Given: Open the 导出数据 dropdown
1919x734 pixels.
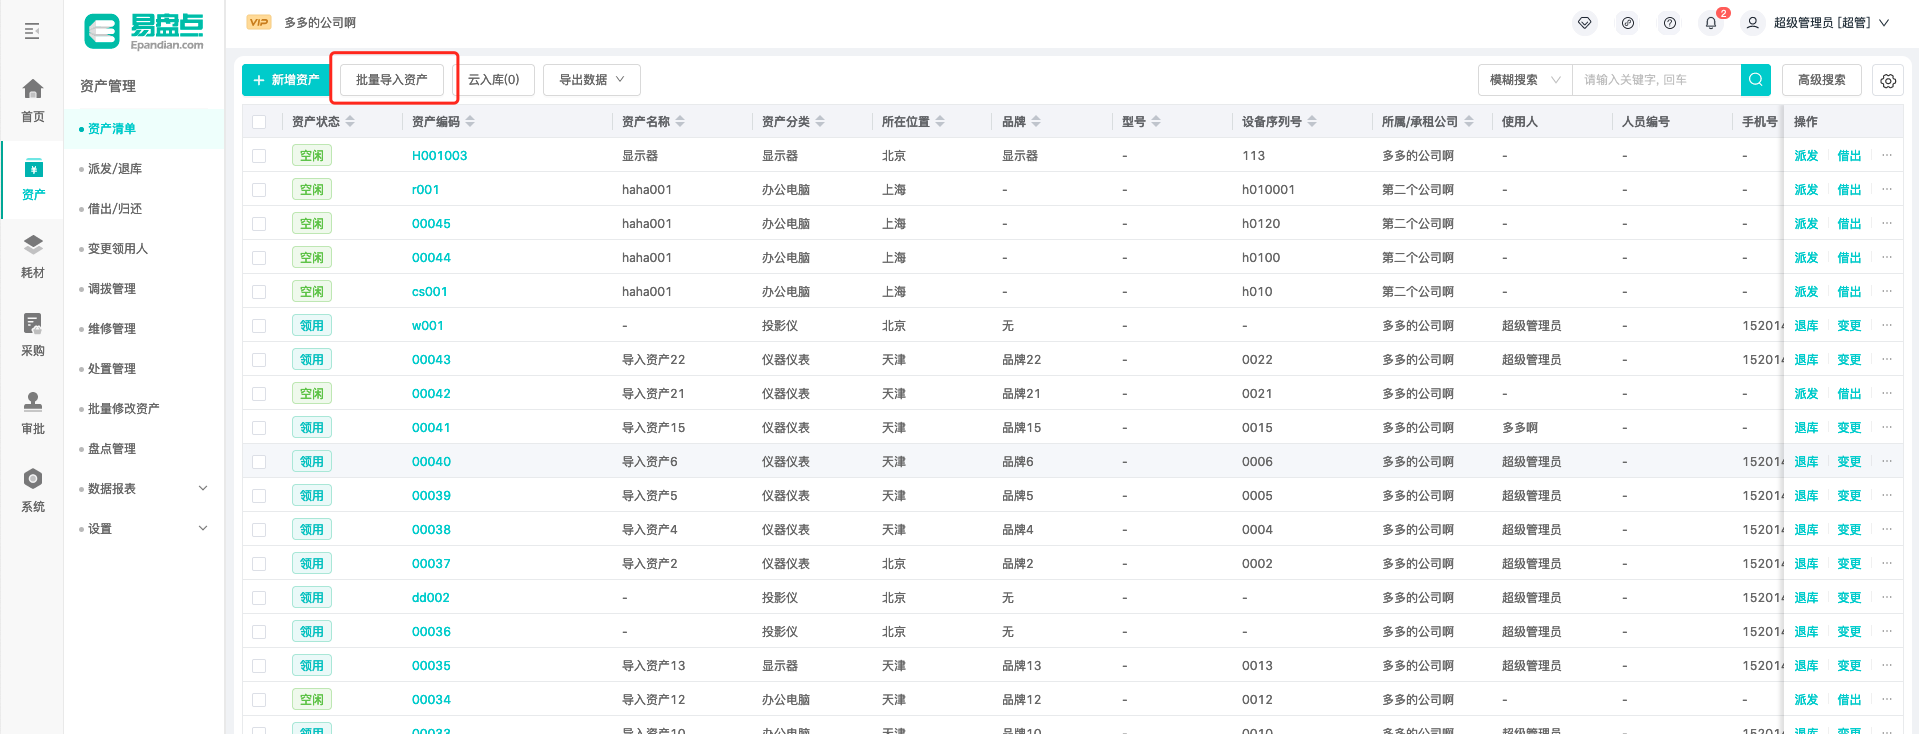Looking at the screenshot, I should tap(592, 80).
